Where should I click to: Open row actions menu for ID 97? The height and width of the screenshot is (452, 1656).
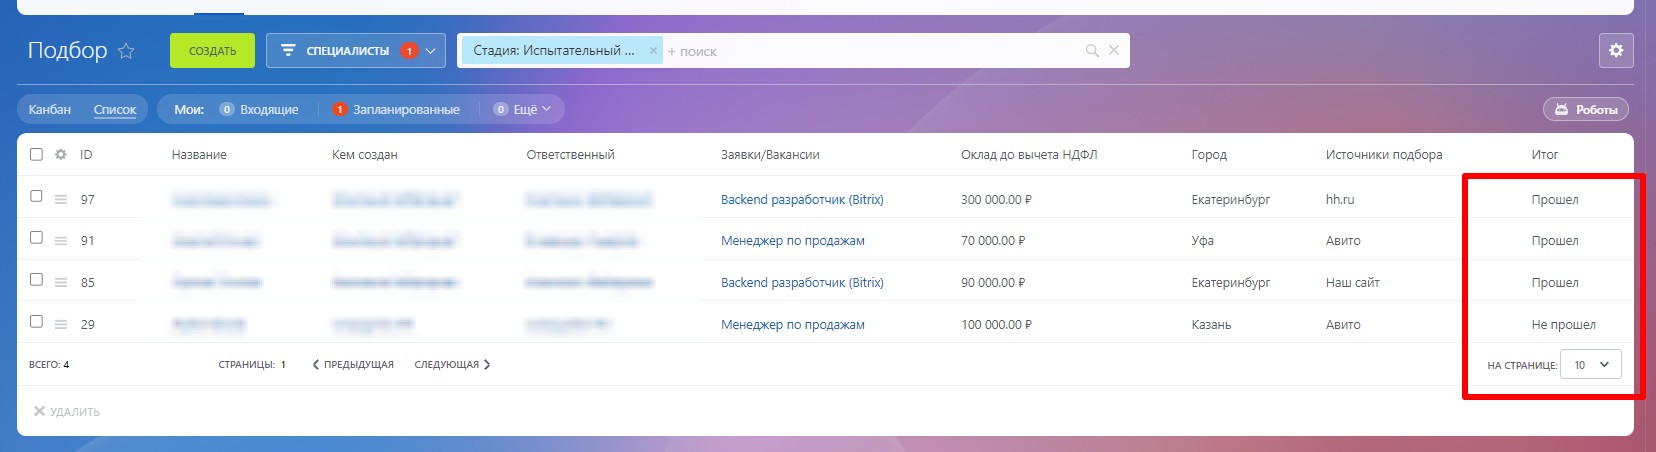[61, 200]
